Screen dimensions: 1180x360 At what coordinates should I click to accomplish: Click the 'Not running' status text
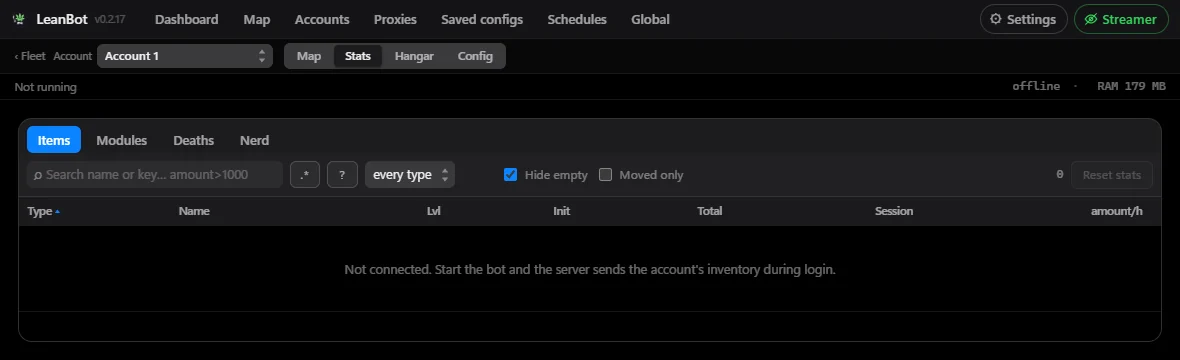[x=45, y=87]
